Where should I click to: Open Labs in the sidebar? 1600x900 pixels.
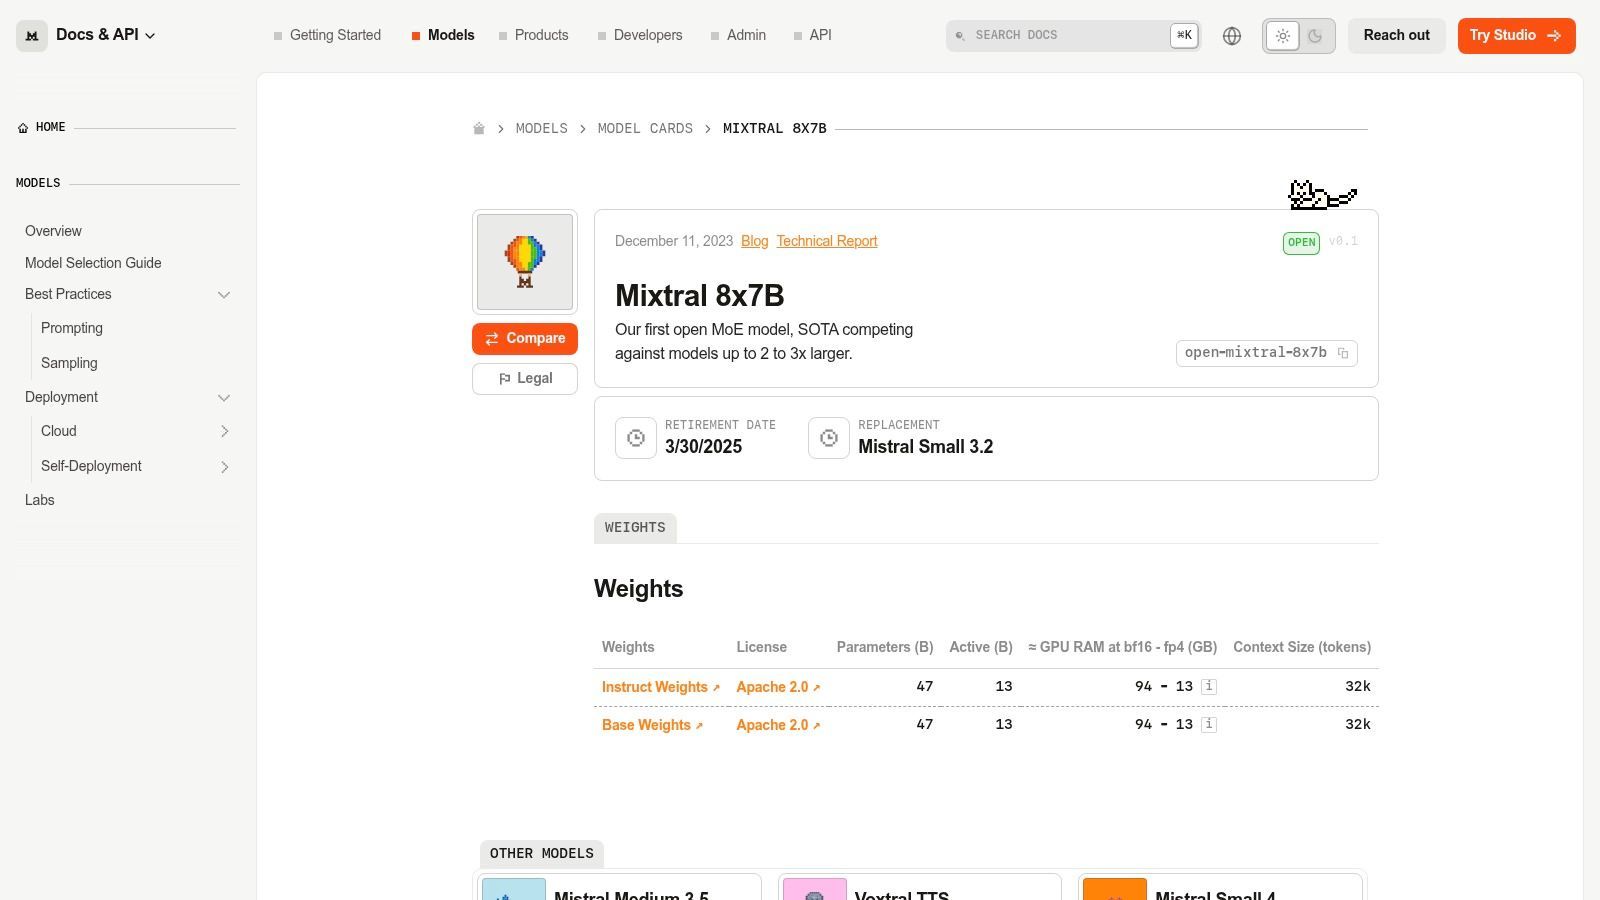coord(40,500)
